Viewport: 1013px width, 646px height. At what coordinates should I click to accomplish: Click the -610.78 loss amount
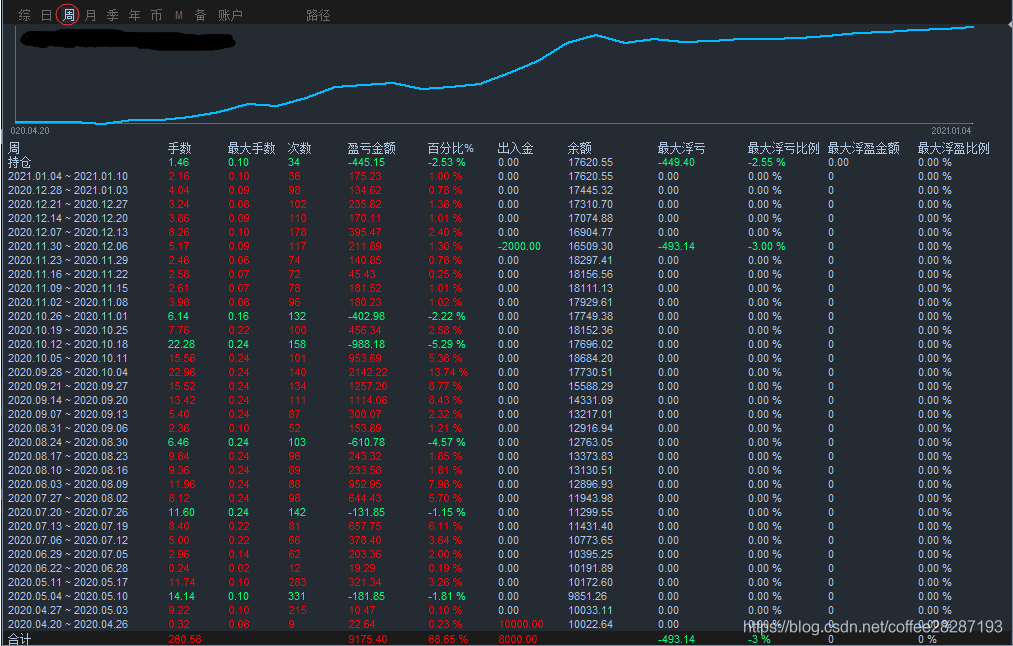pos(366,443)
